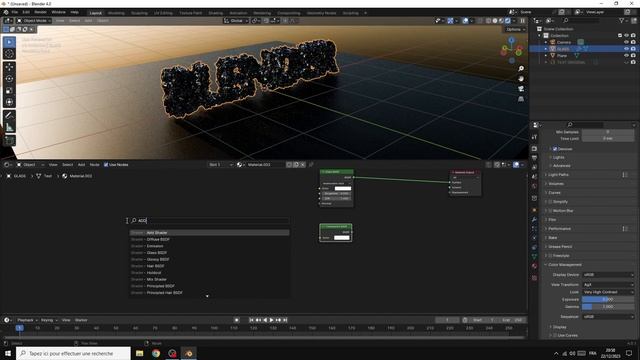The height and width of the screenshot is (360, 640).
Task: Open the Render menu
Action: click(x=40, y=12)
